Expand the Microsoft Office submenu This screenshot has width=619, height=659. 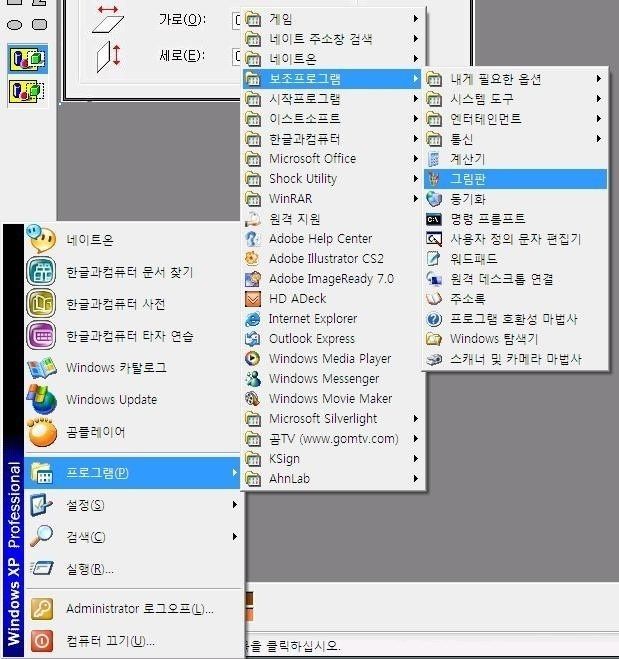tap(416, 158)
